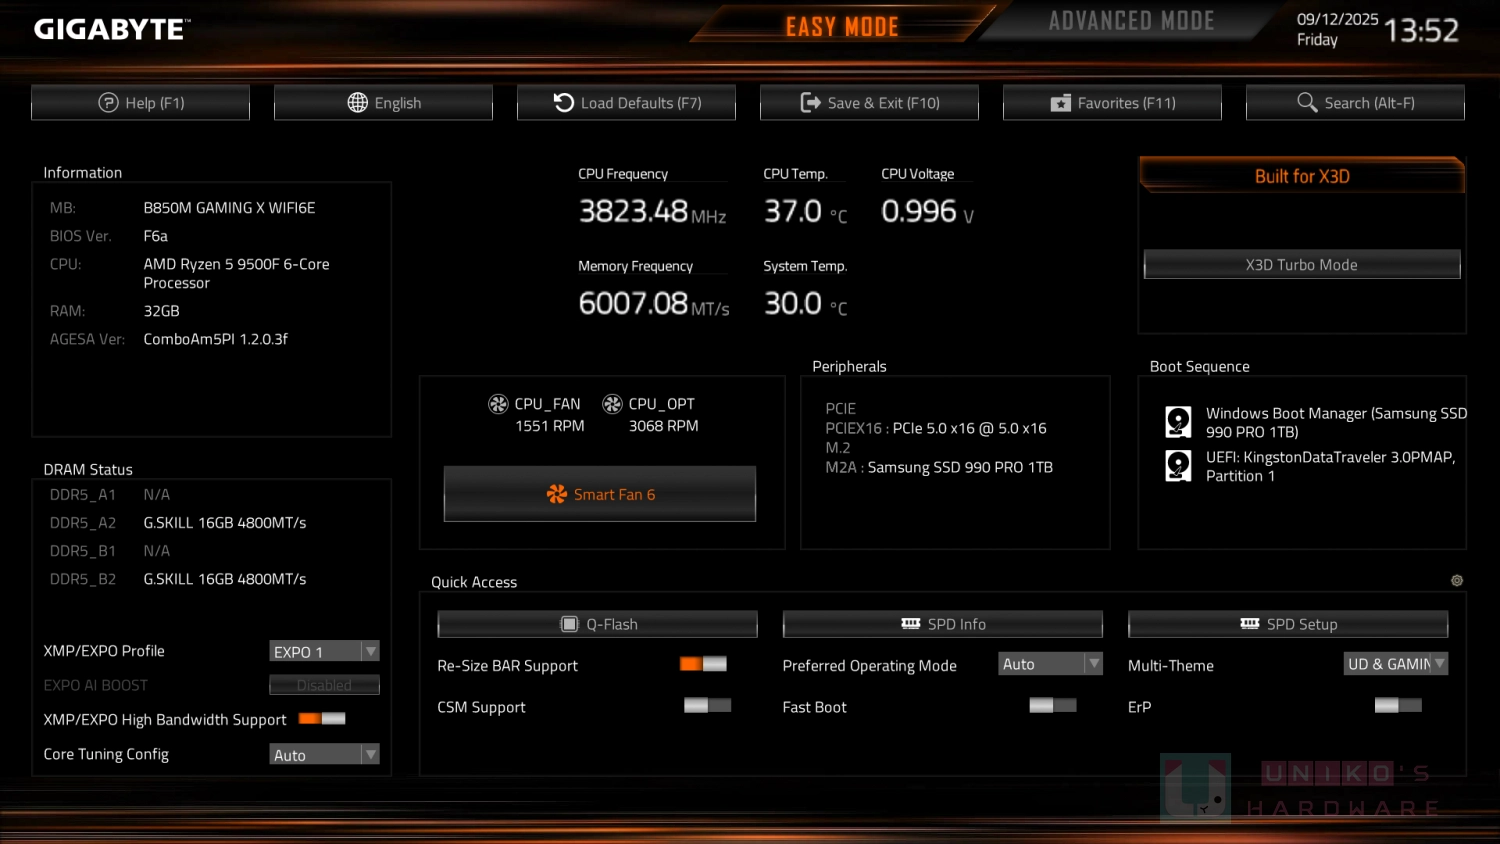The image size is (1500, 844).
Task: Click the orange Smart Fan 6 icon
Action: click(557, 494)
